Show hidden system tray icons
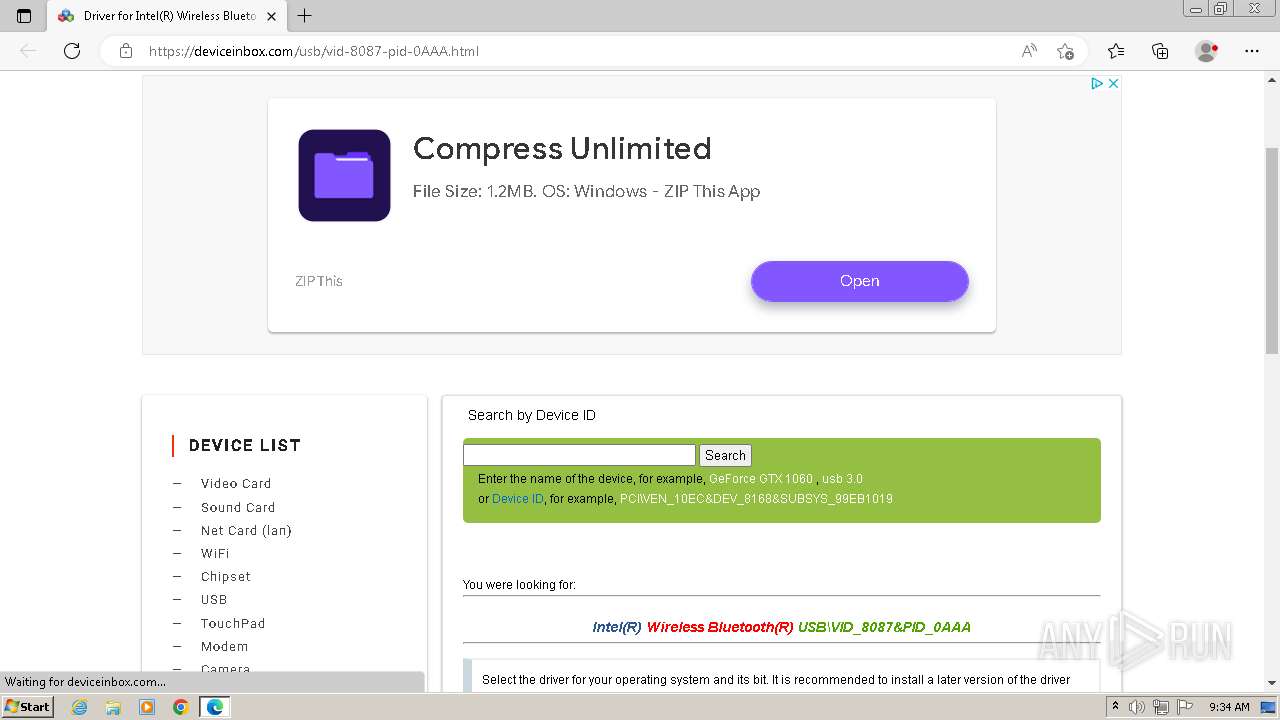Image resolution: width=1280 pixels, height=720 pixels. point(1115,707)
